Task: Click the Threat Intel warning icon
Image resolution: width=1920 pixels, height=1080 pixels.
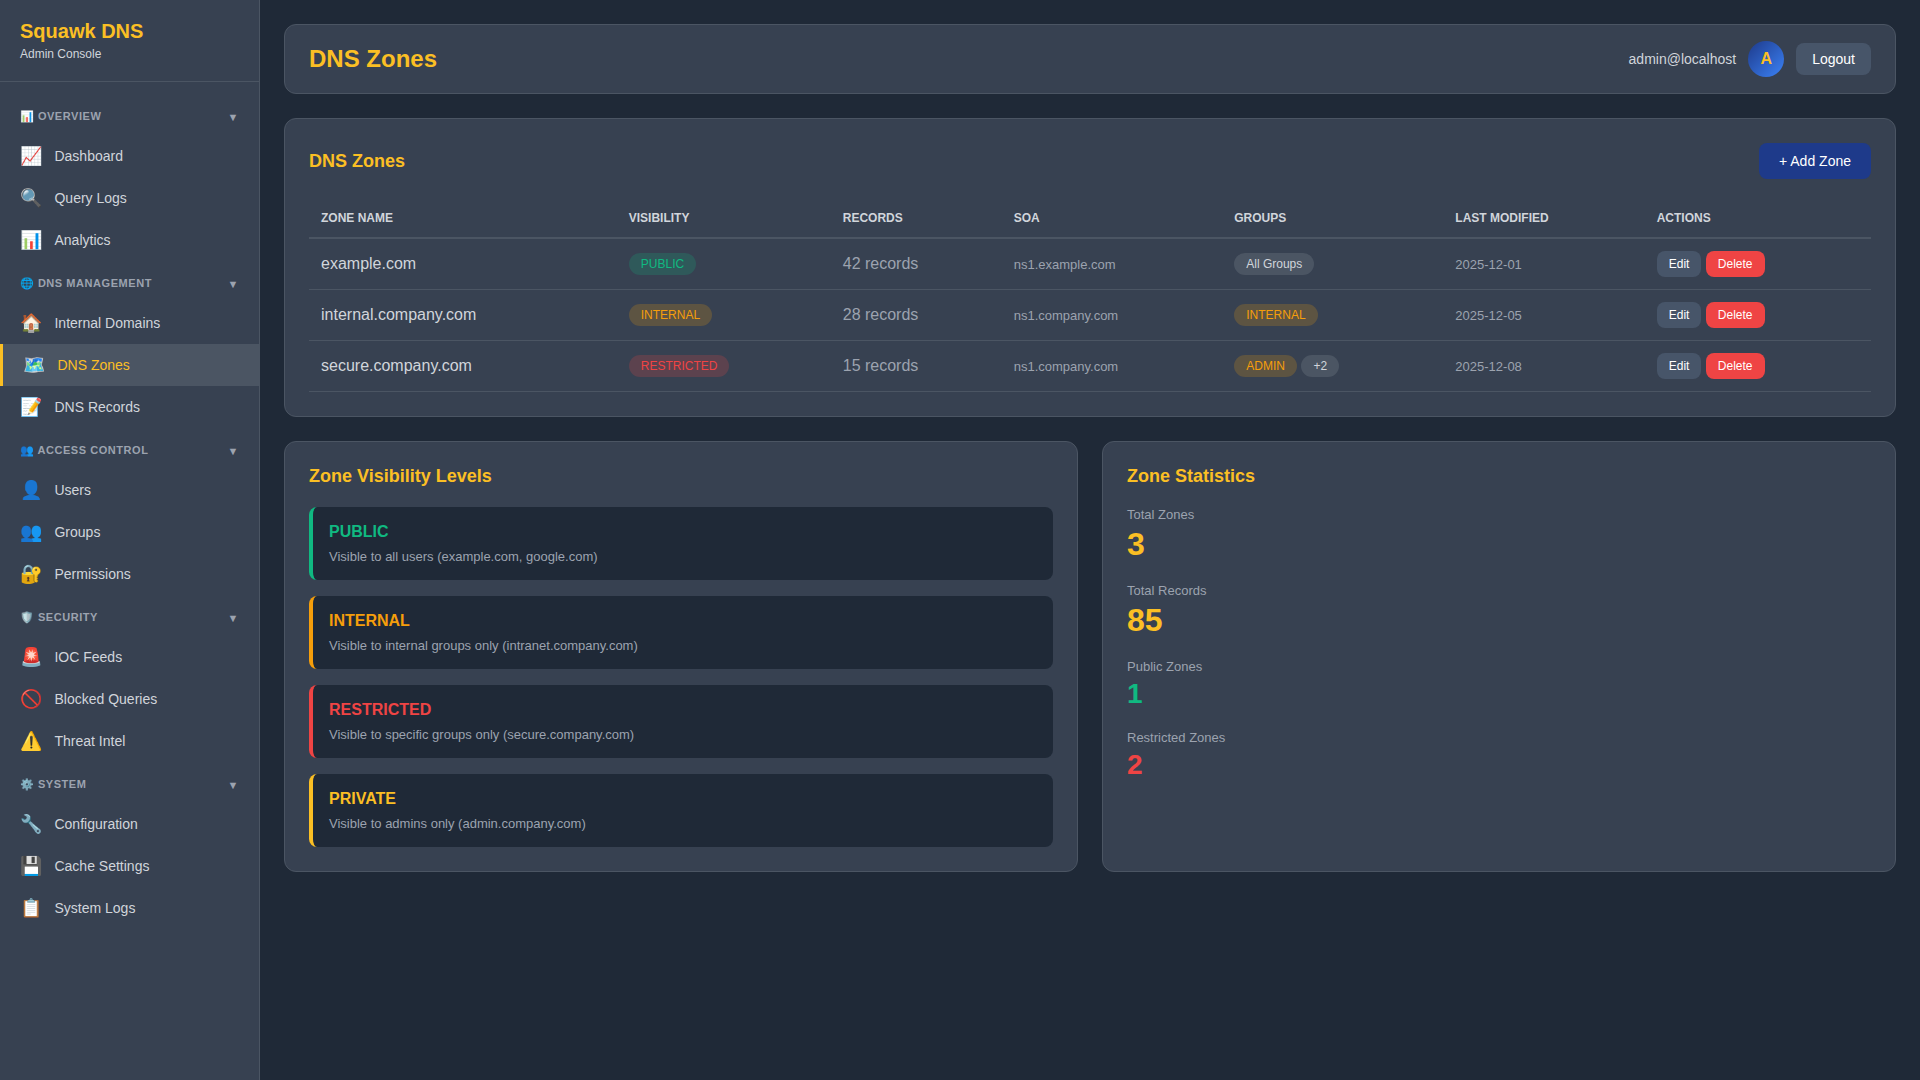Action: 31,741
